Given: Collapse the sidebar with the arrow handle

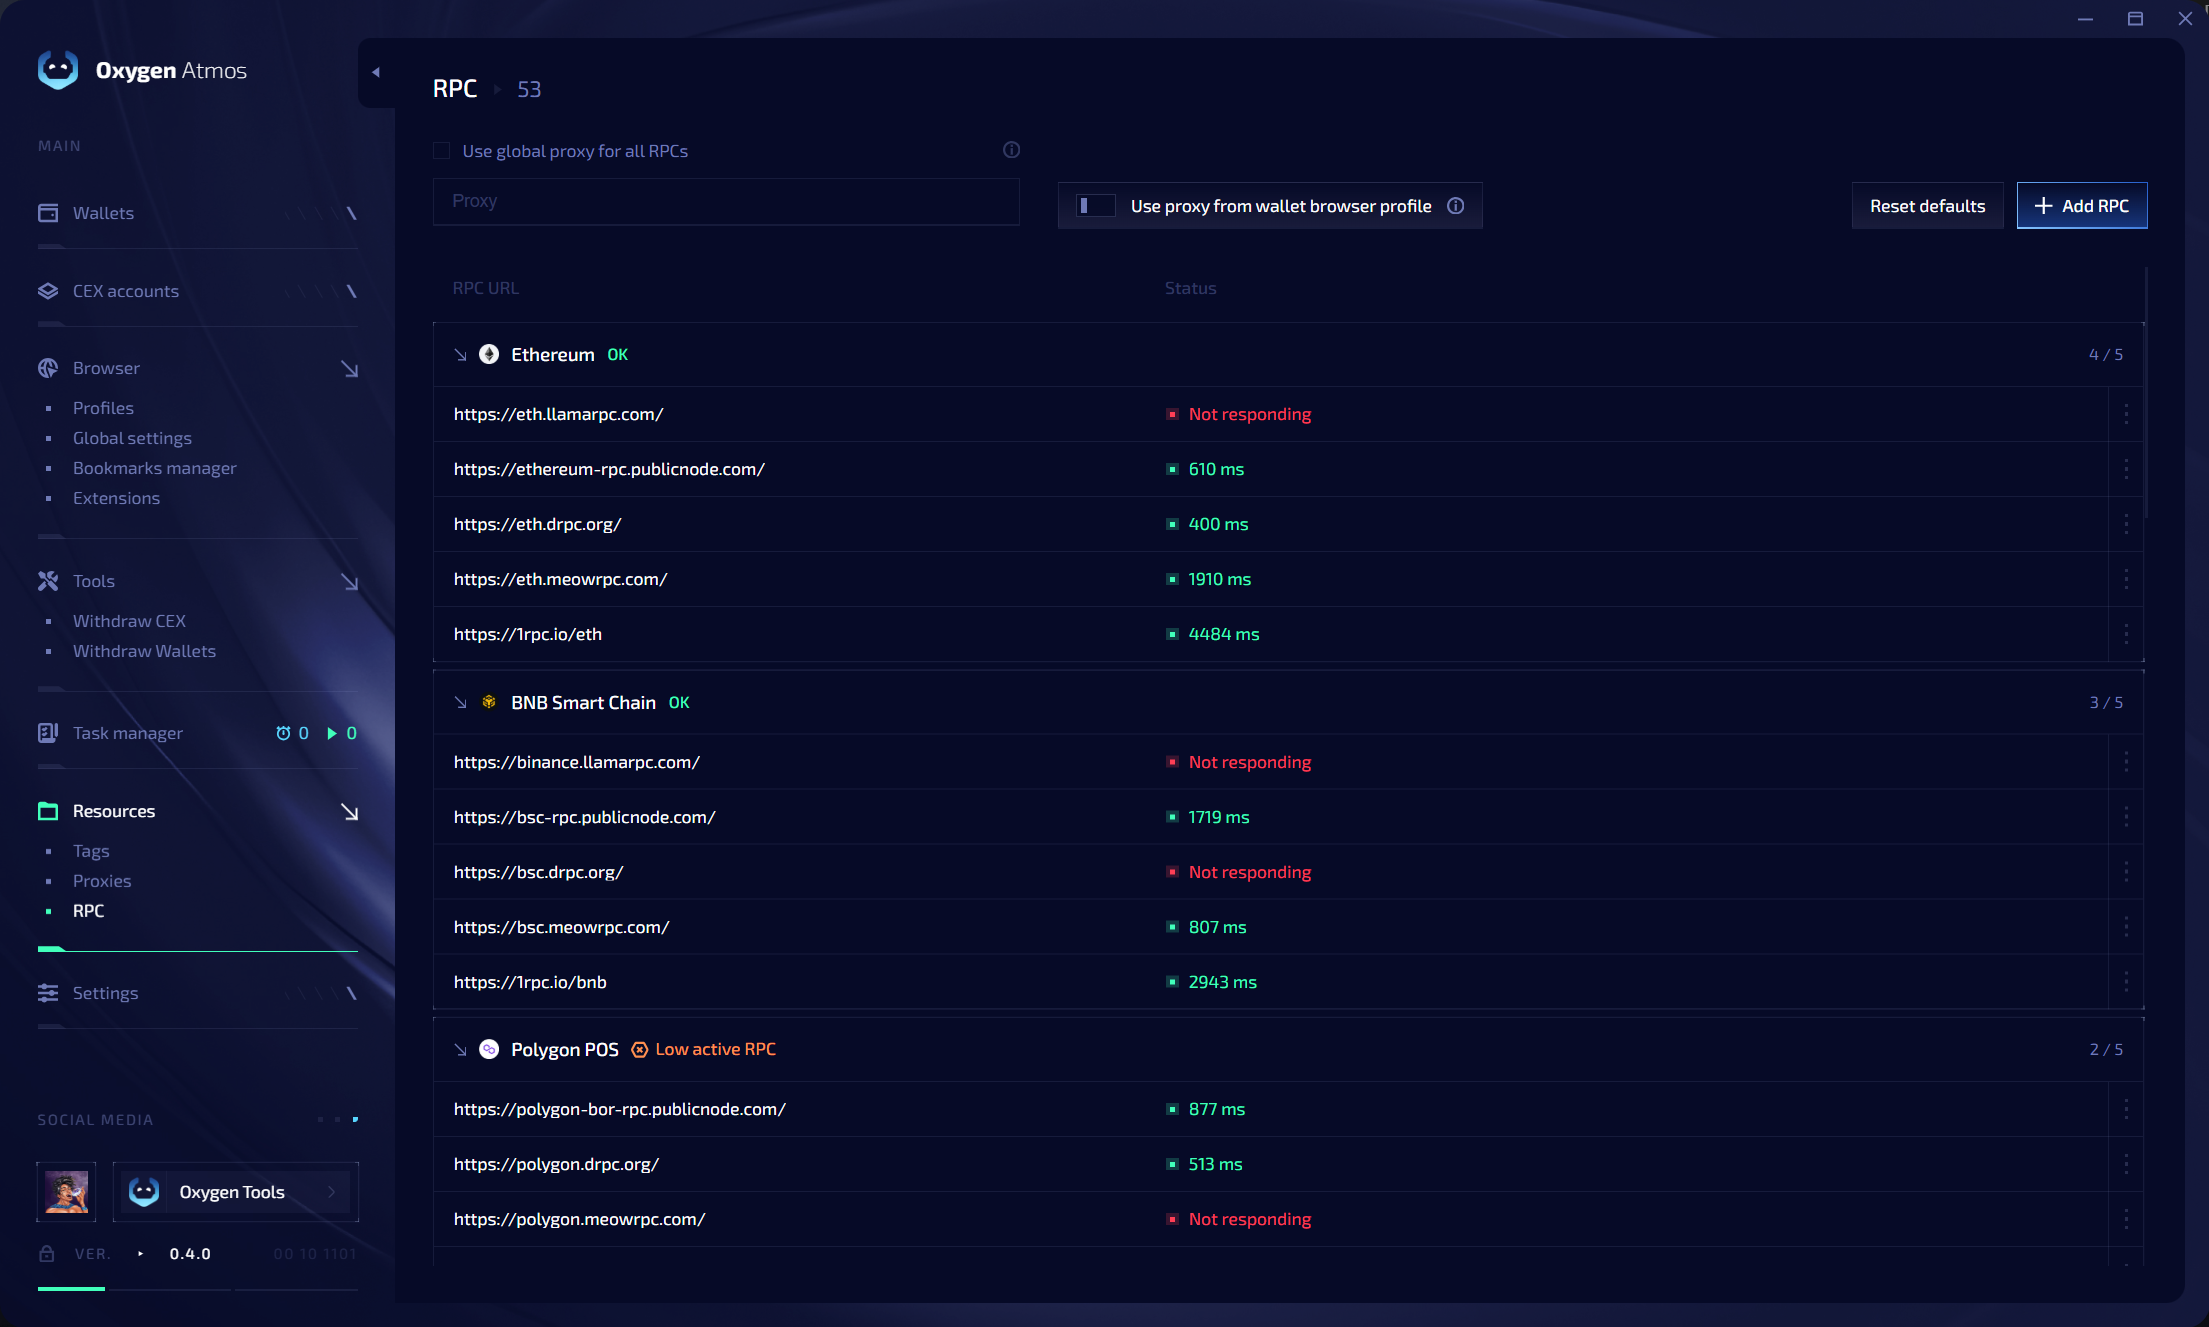Looking at the screenshot, I should point(376,72).
